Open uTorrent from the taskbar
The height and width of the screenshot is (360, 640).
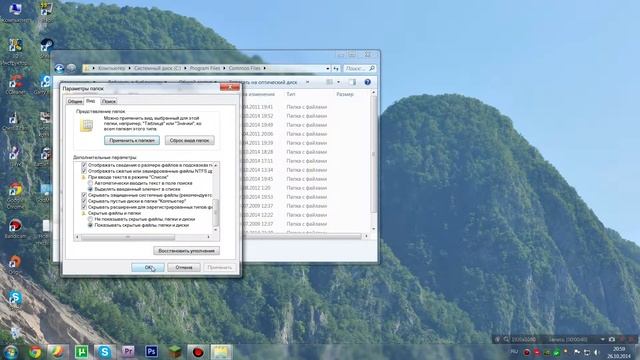(81, 351)
